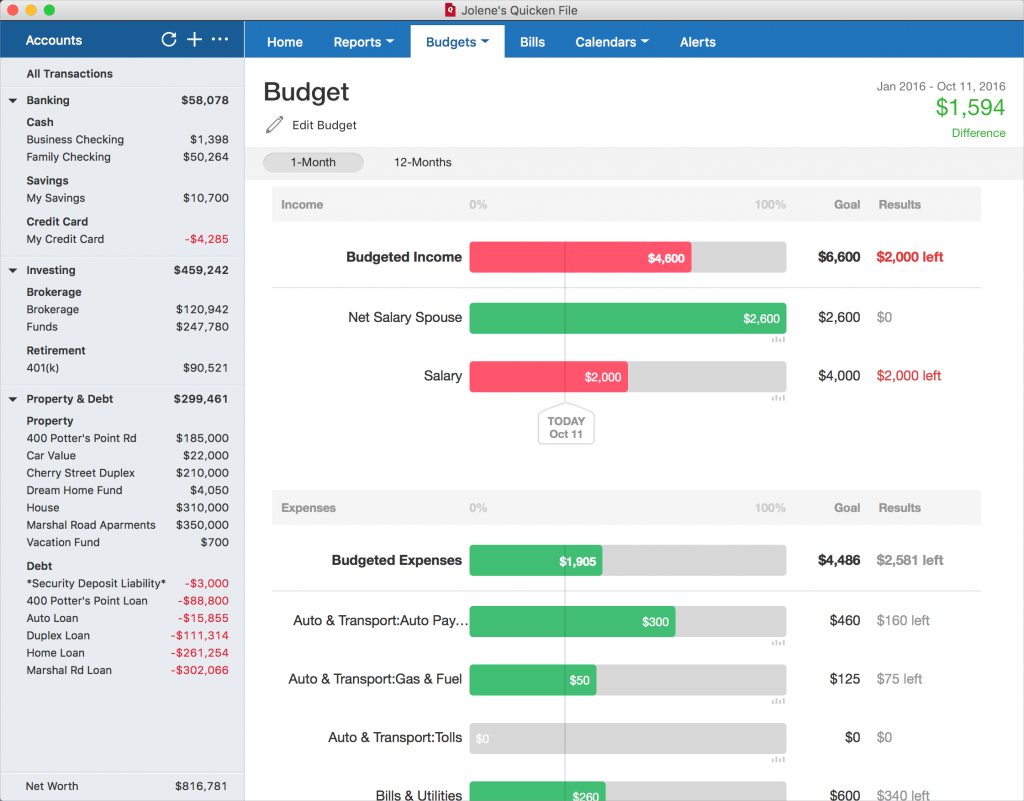
Task: Click the small chart icon under Salary bar
Action: (778, 398)
